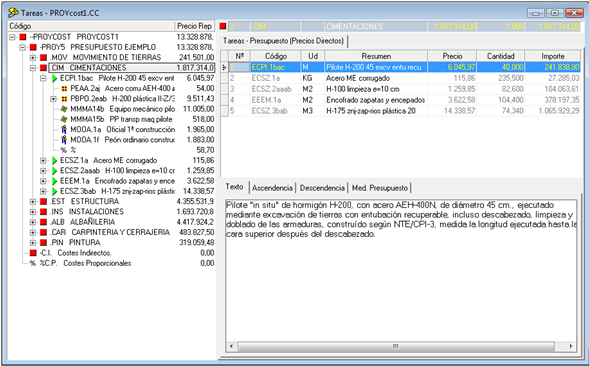Click green arrow icon of ECPI.1bac
The width and height of the screenshot is (589, 366).
(x=54, y=78)
